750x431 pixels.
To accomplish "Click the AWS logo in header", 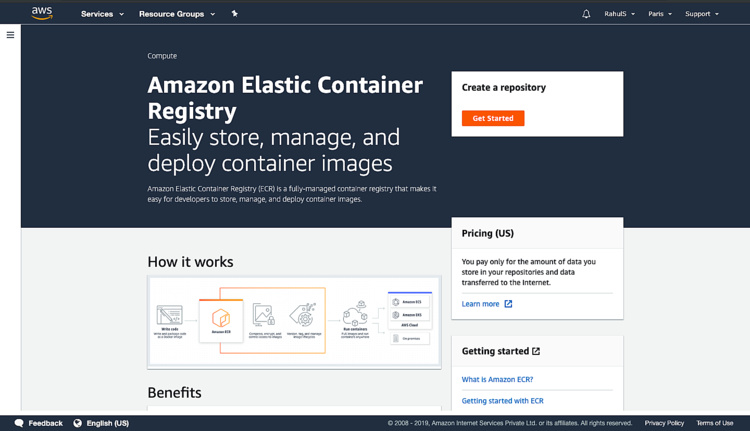I will point(42,13).
